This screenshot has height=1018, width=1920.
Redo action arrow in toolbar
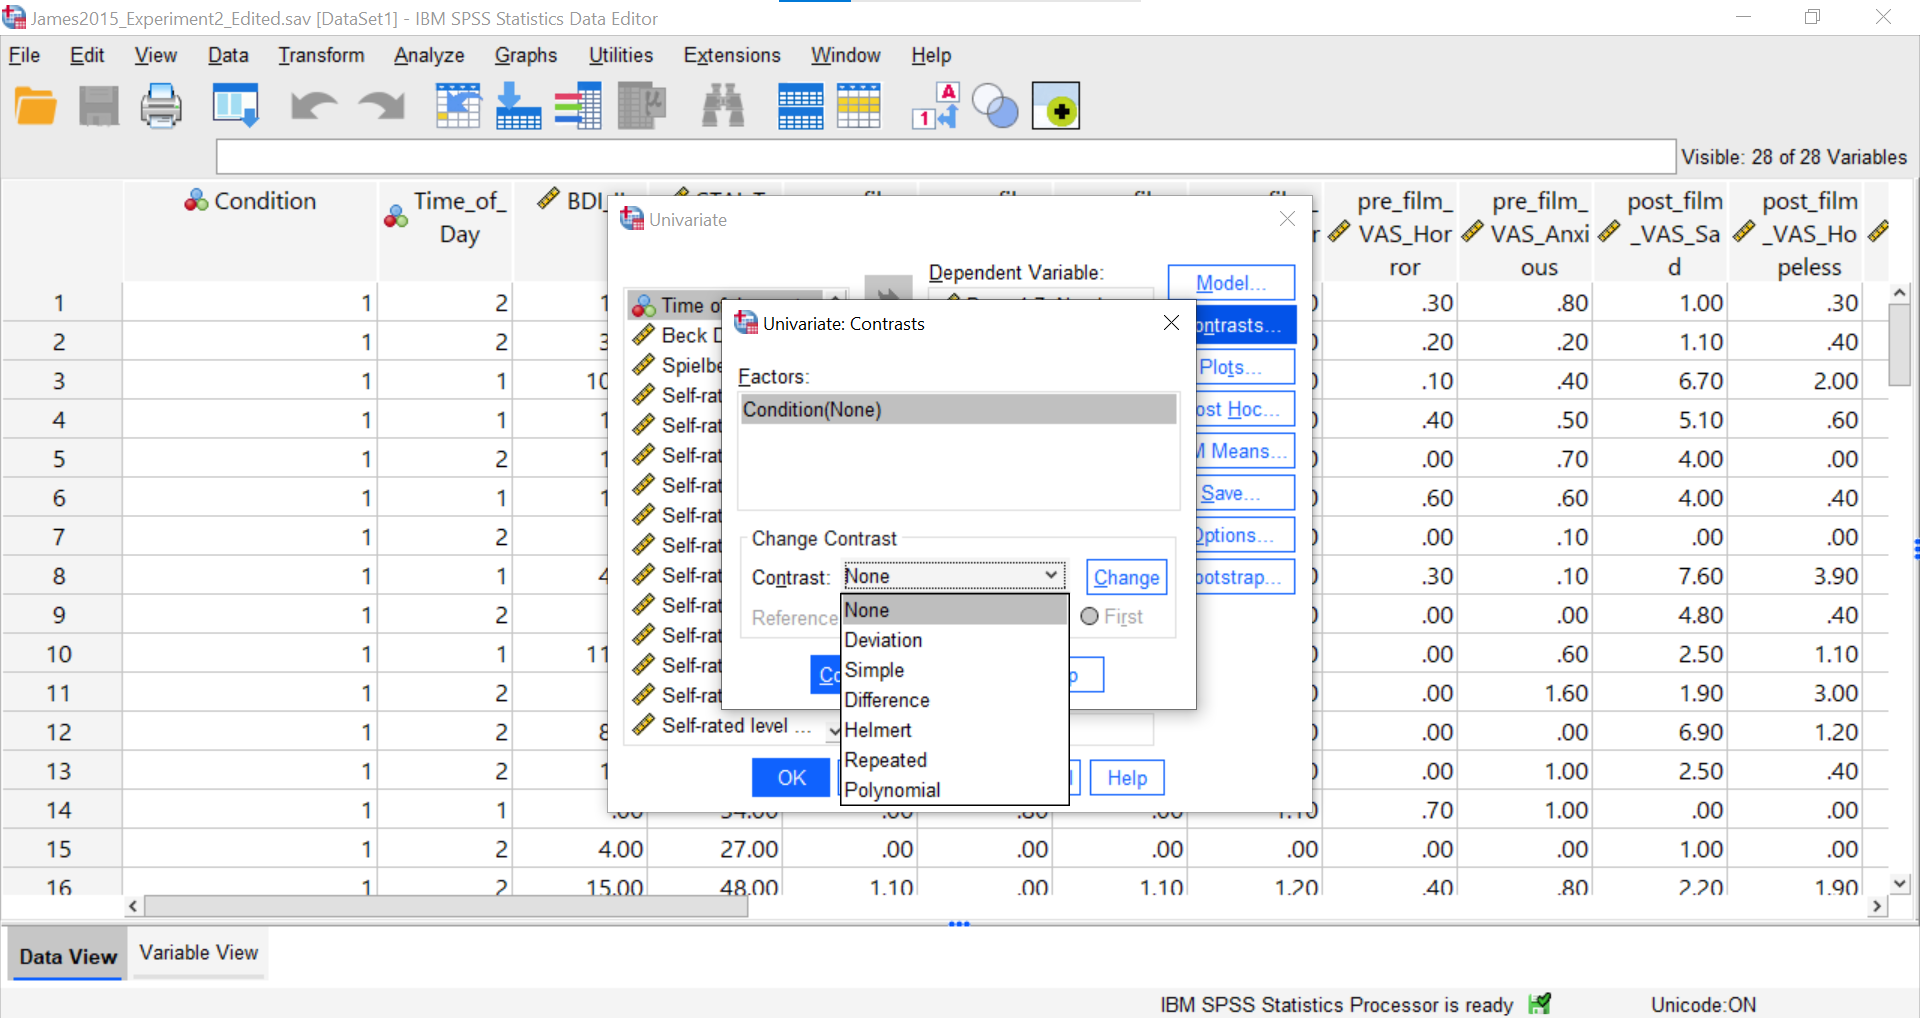coord(382,106)
